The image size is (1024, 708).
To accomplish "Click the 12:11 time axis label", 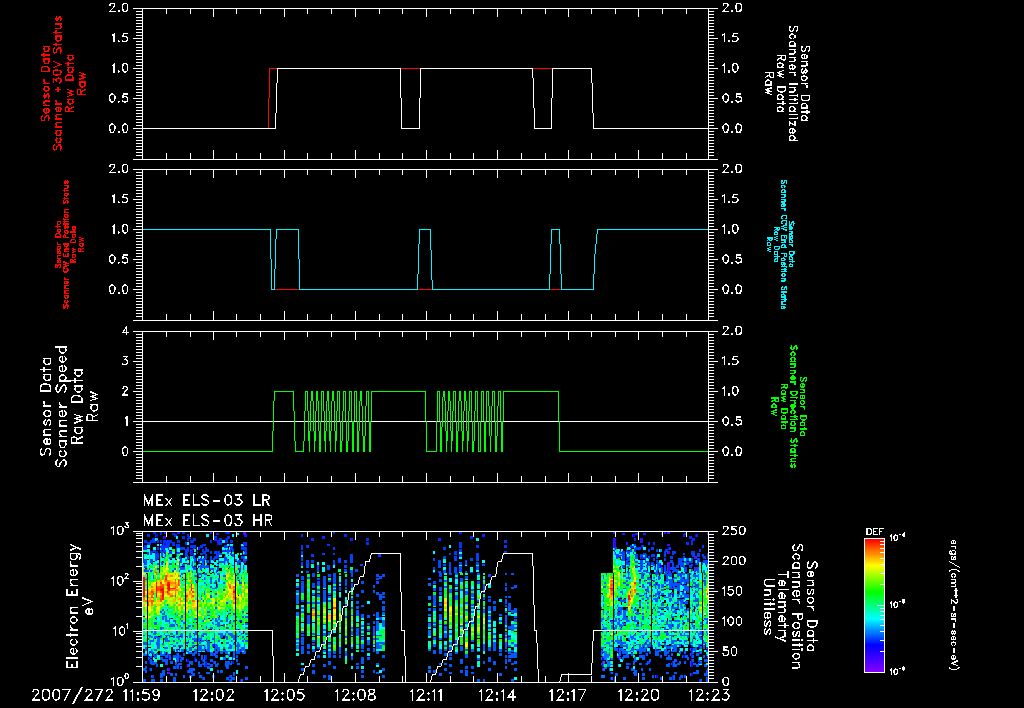I will [426, 695].
